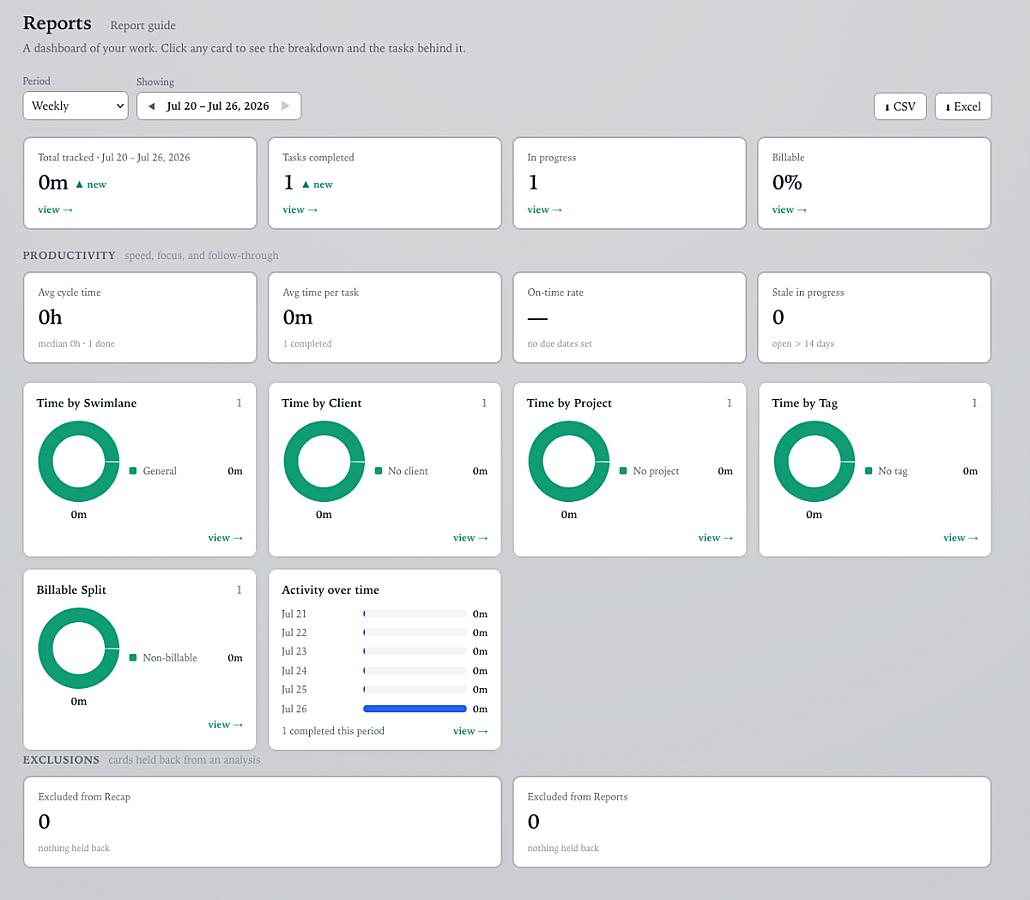Screen dimensions: 1030x900
Task: Open view link in Time by Client
Action: point(470,537)
